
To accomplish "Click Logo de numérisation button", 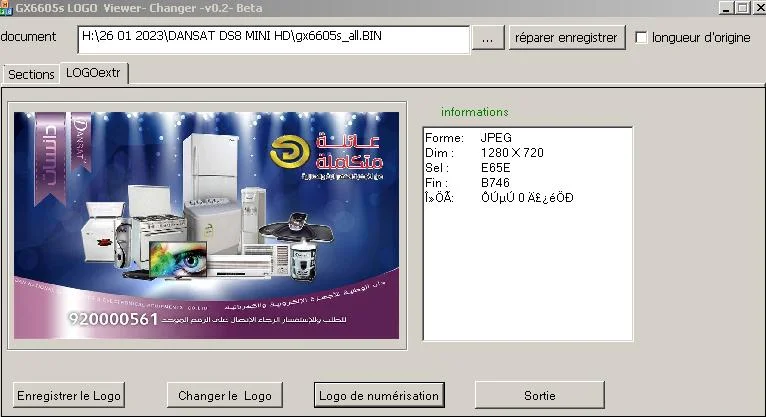I will pos(379,395).
